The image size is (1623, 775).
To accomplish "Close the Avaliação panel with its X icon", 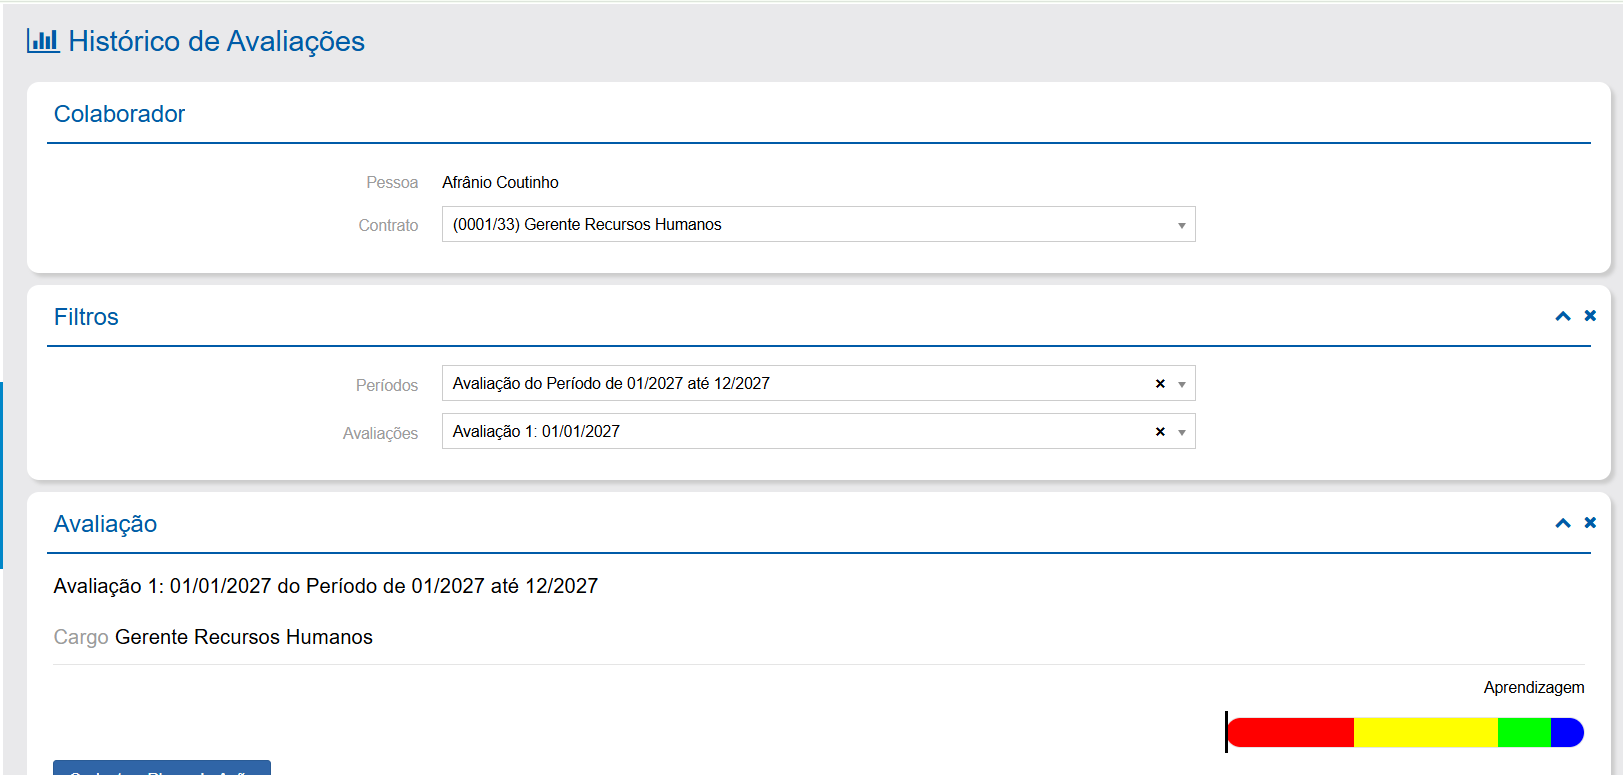I will (1590, 523).
